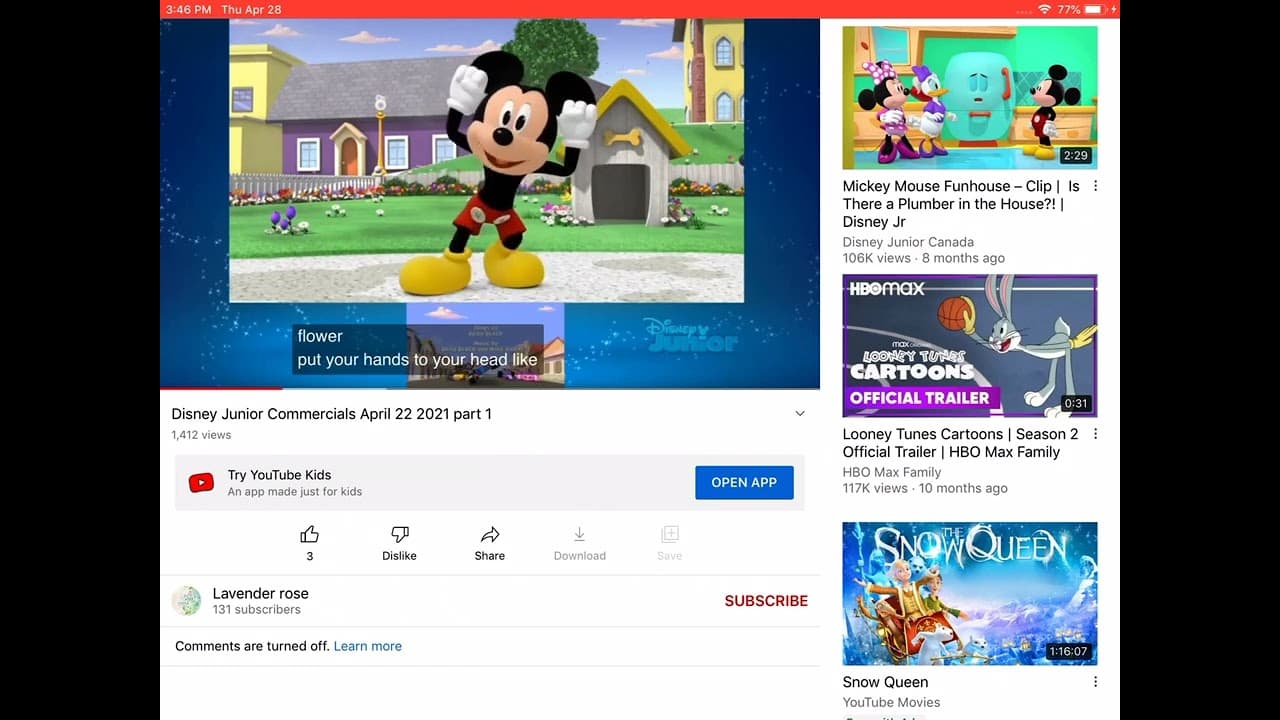
Task: Tap the YouTube Movies label
Action: [892, 702]
